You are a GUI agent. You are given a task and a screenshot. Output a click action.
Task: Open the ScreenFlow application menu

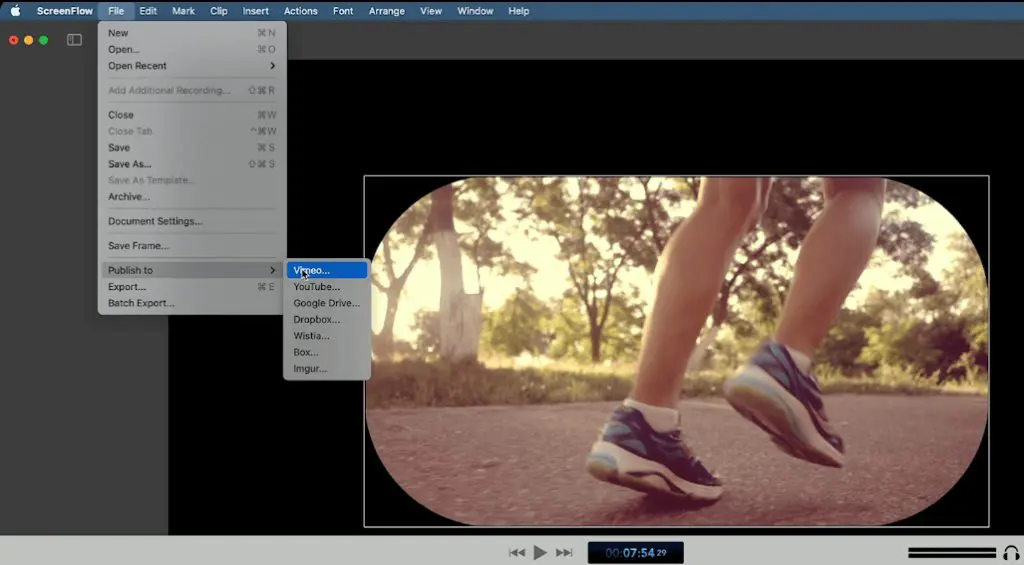click(65, 10)
